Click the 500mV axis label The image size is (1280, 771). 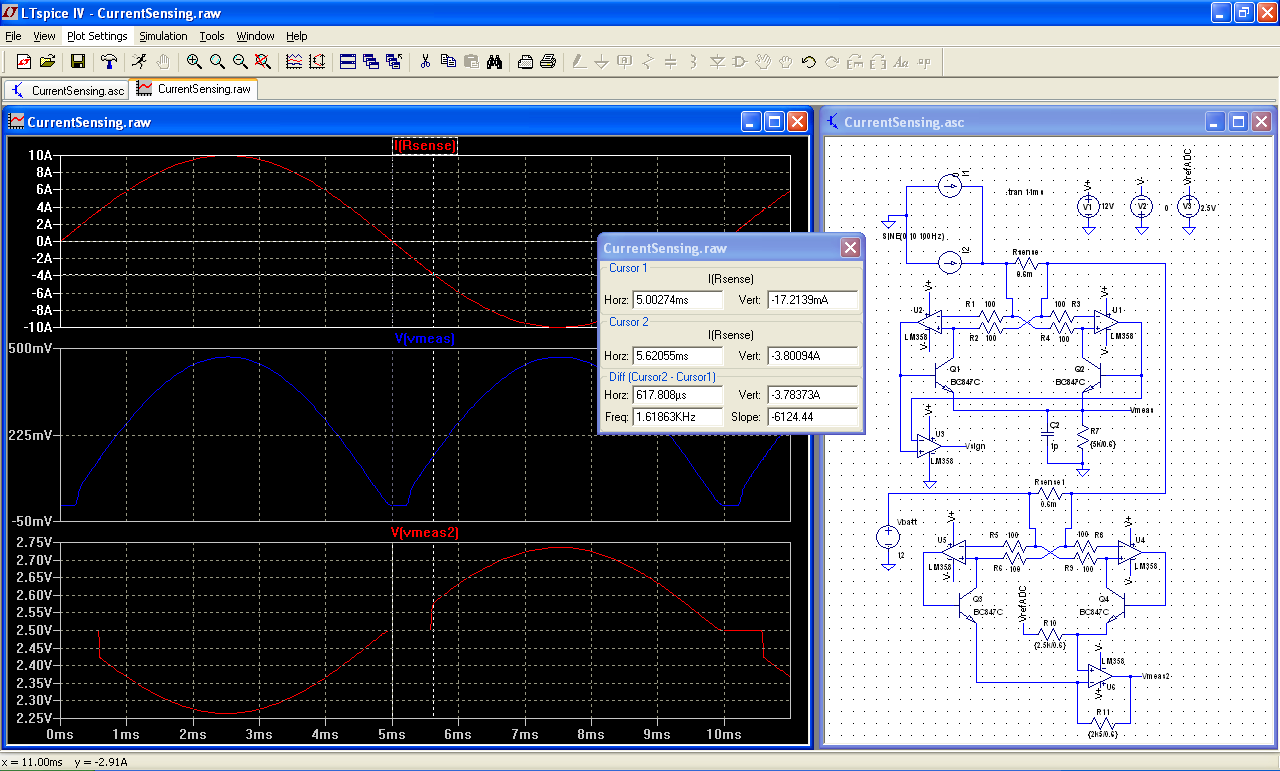tap(34, 350)
